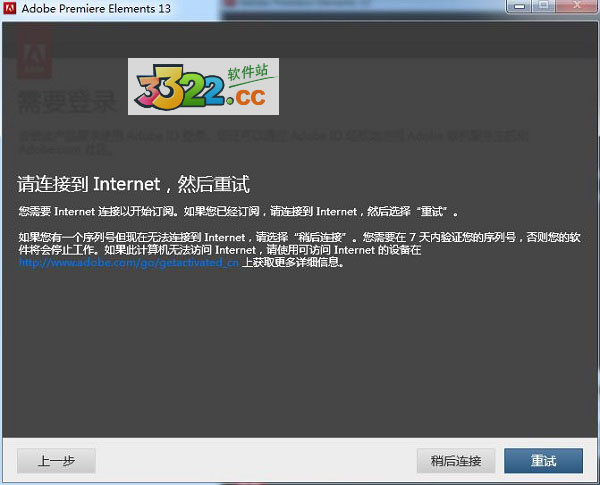Go back with the 上一步 button
The width and height of the screenshot is (600, 485).
56,461
